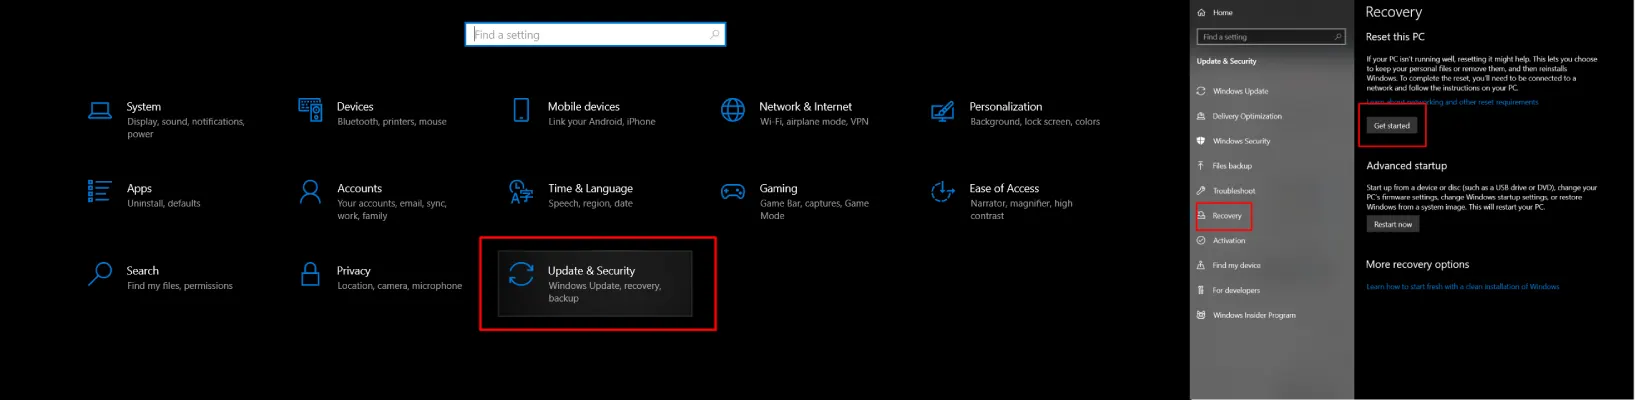Go to Troubleshoot in the sidebar
This screenshot has width=1646, height=400.
[1233, 191]
